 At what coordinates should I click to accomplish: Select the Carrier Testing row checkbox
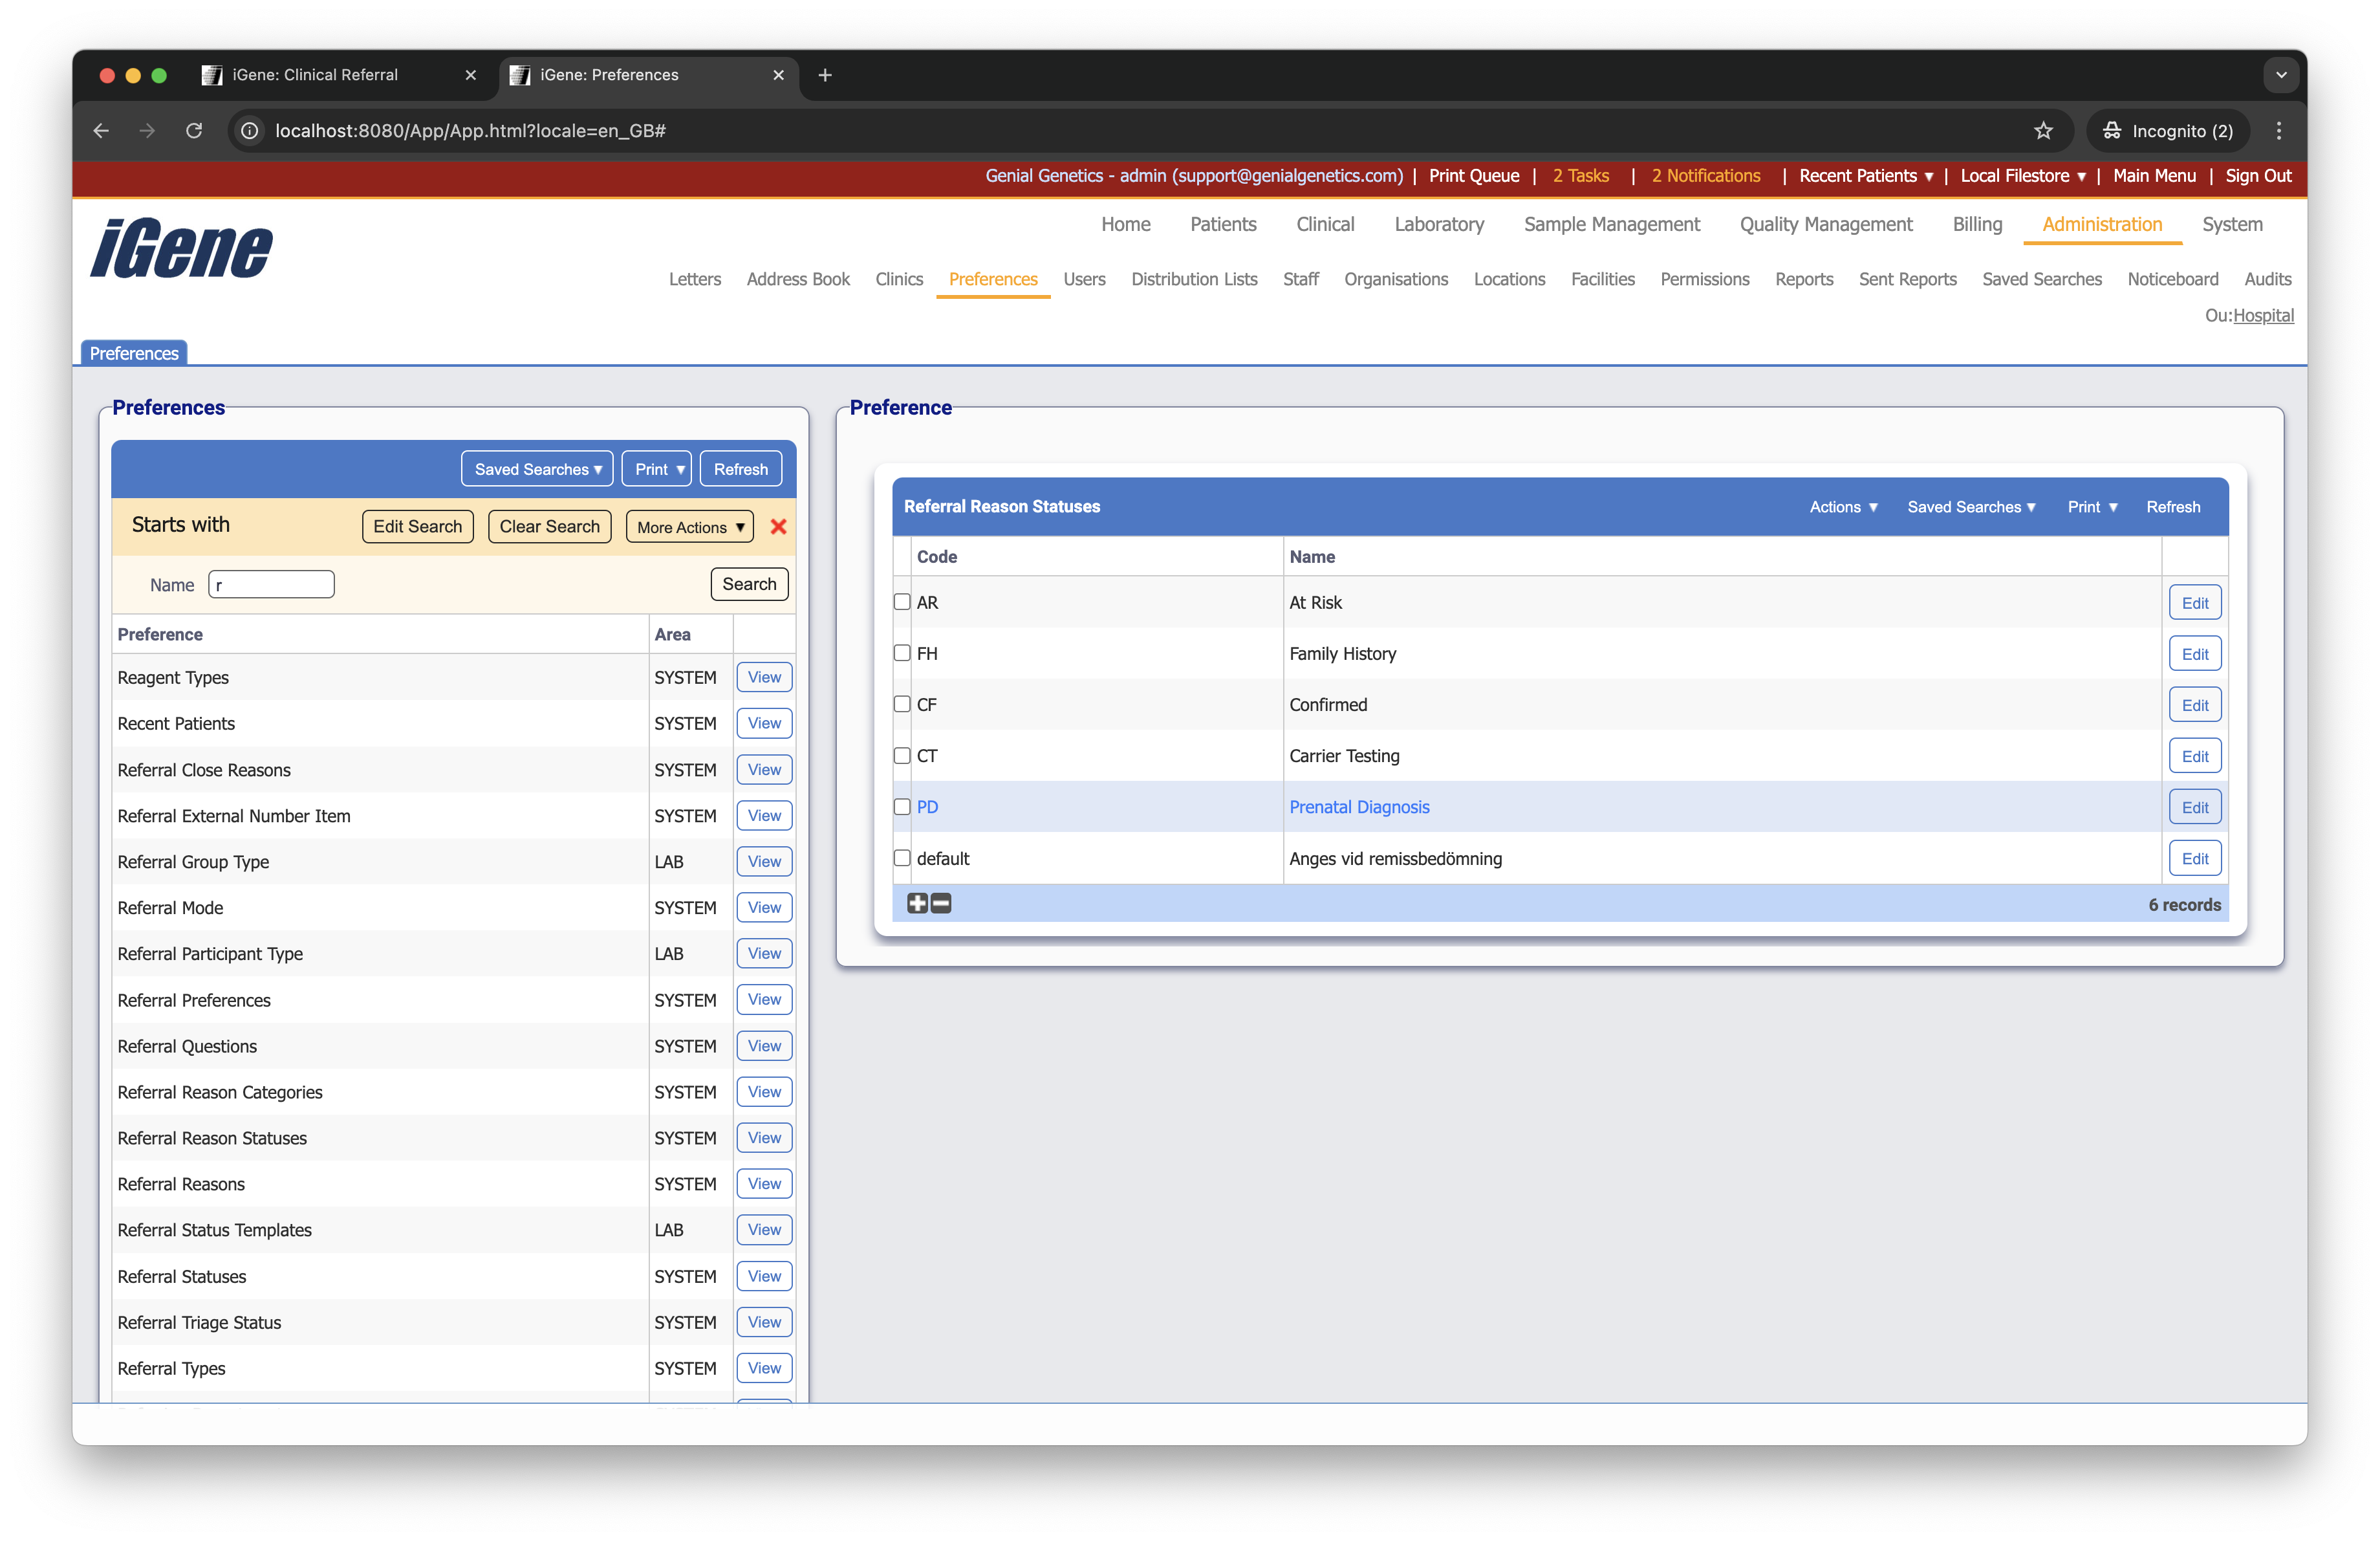pos(902,756)
